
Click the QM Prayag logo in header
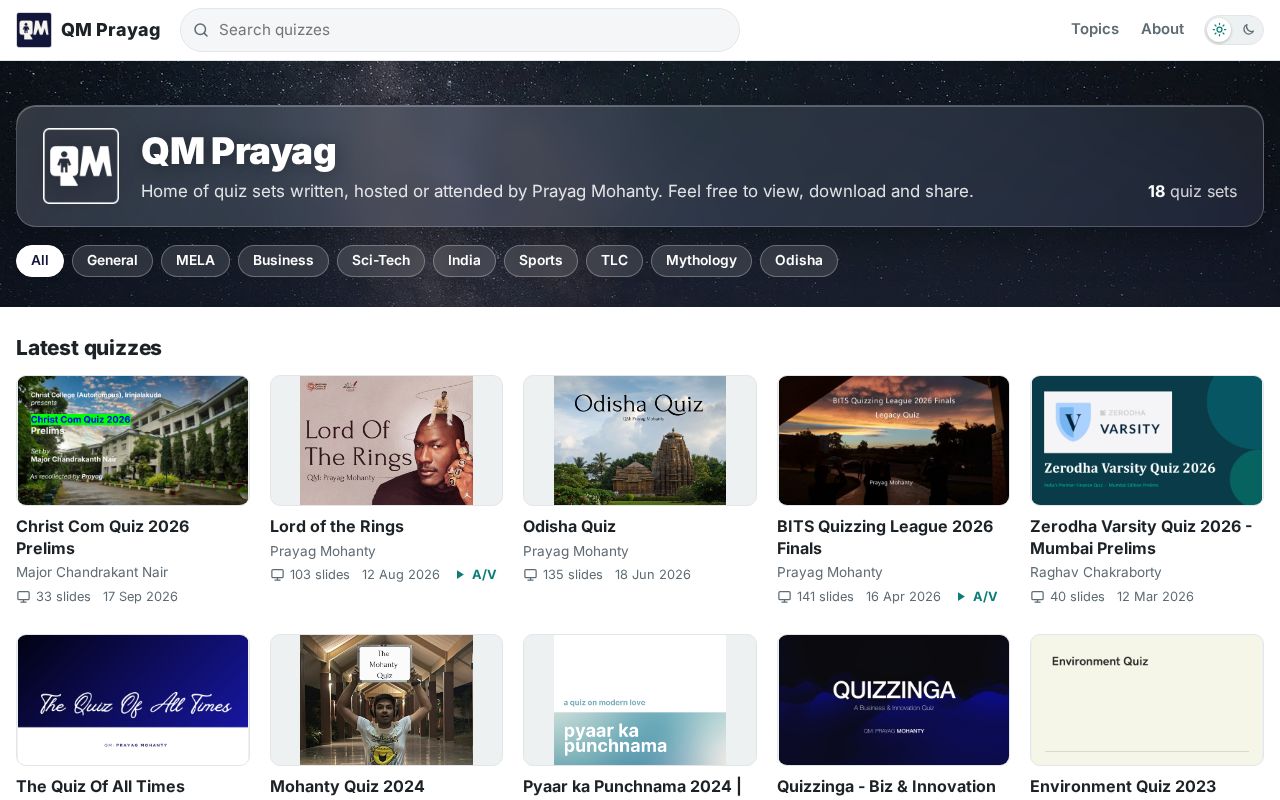pos(34,30)
